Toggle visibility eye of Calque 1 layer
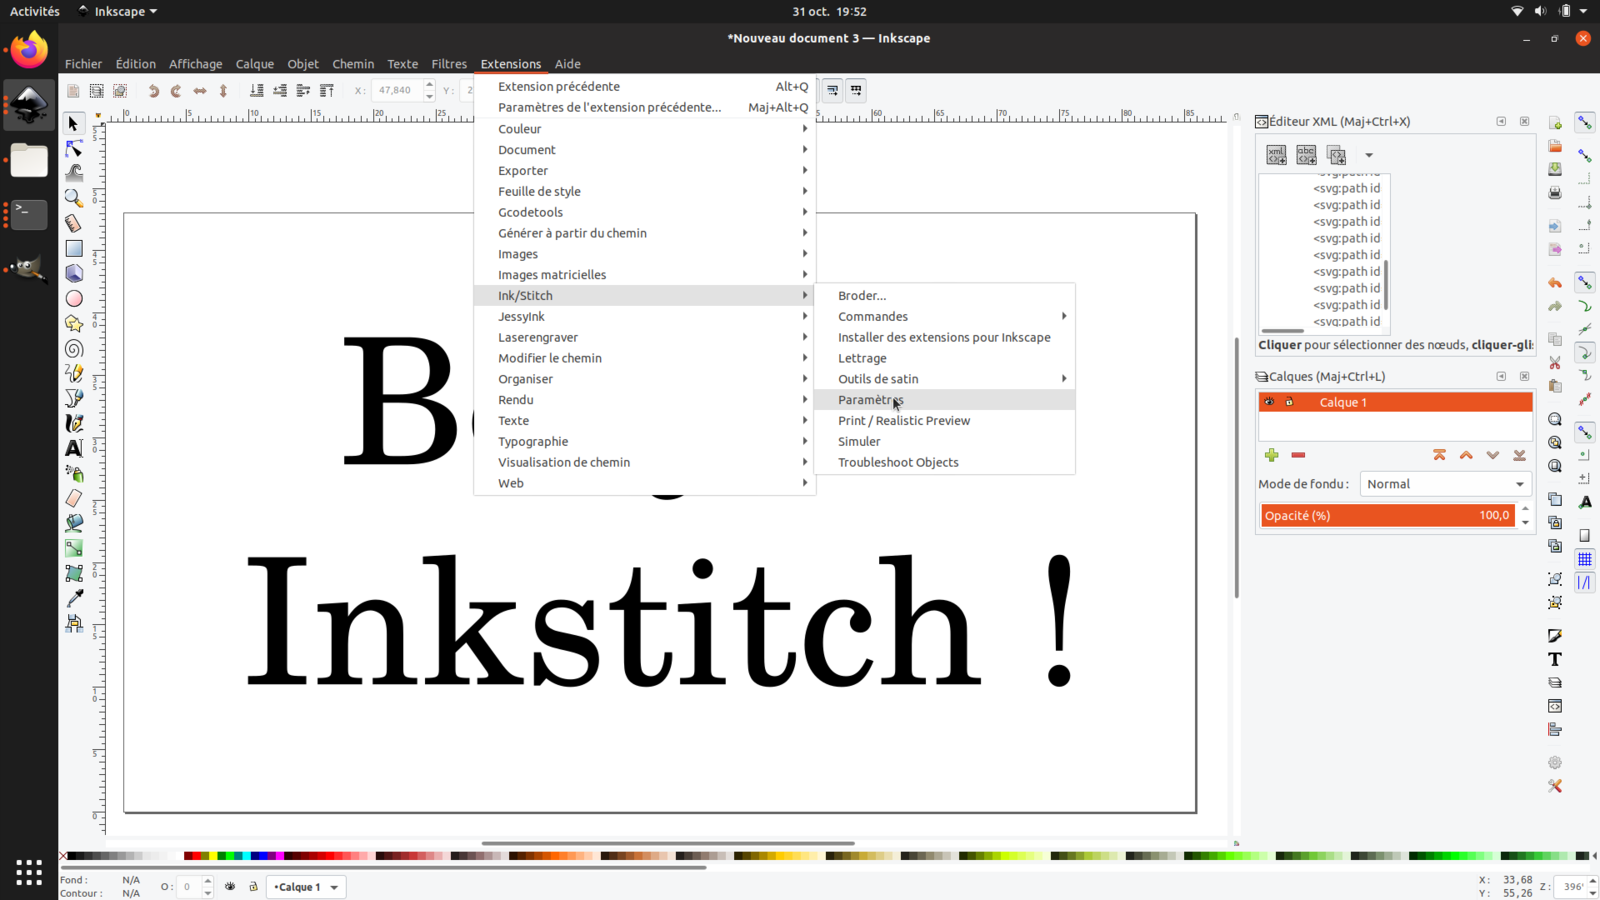Image resolution: width=1600 pixels, height=900 pixels. pos(1269,402)
